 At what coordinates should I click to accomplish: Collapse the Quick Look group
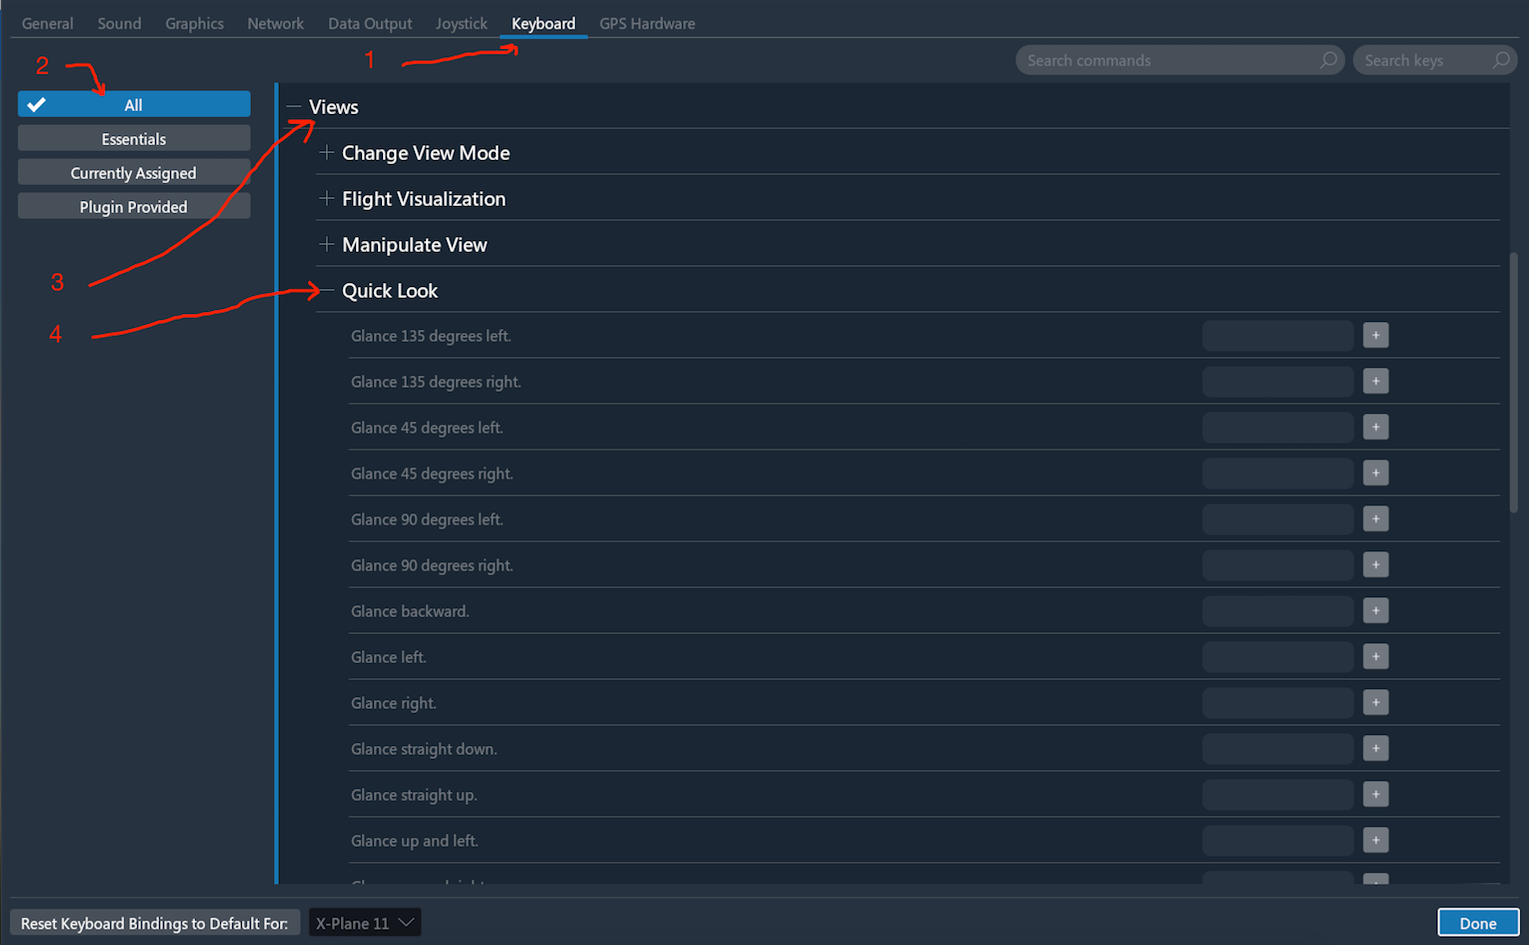click(326, 290)
